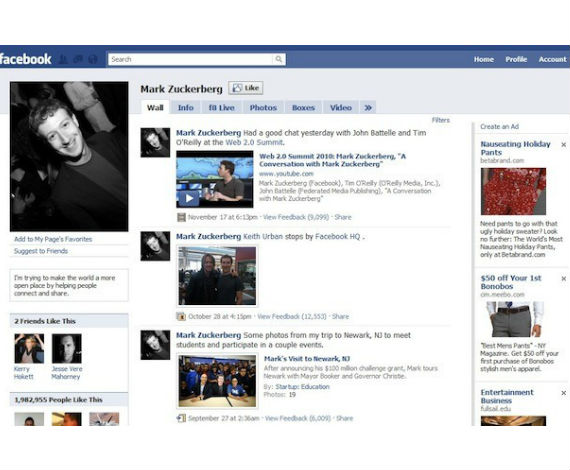Expand more tabs with the double-arrow
The image size is (570, 470).
point(368,108)
